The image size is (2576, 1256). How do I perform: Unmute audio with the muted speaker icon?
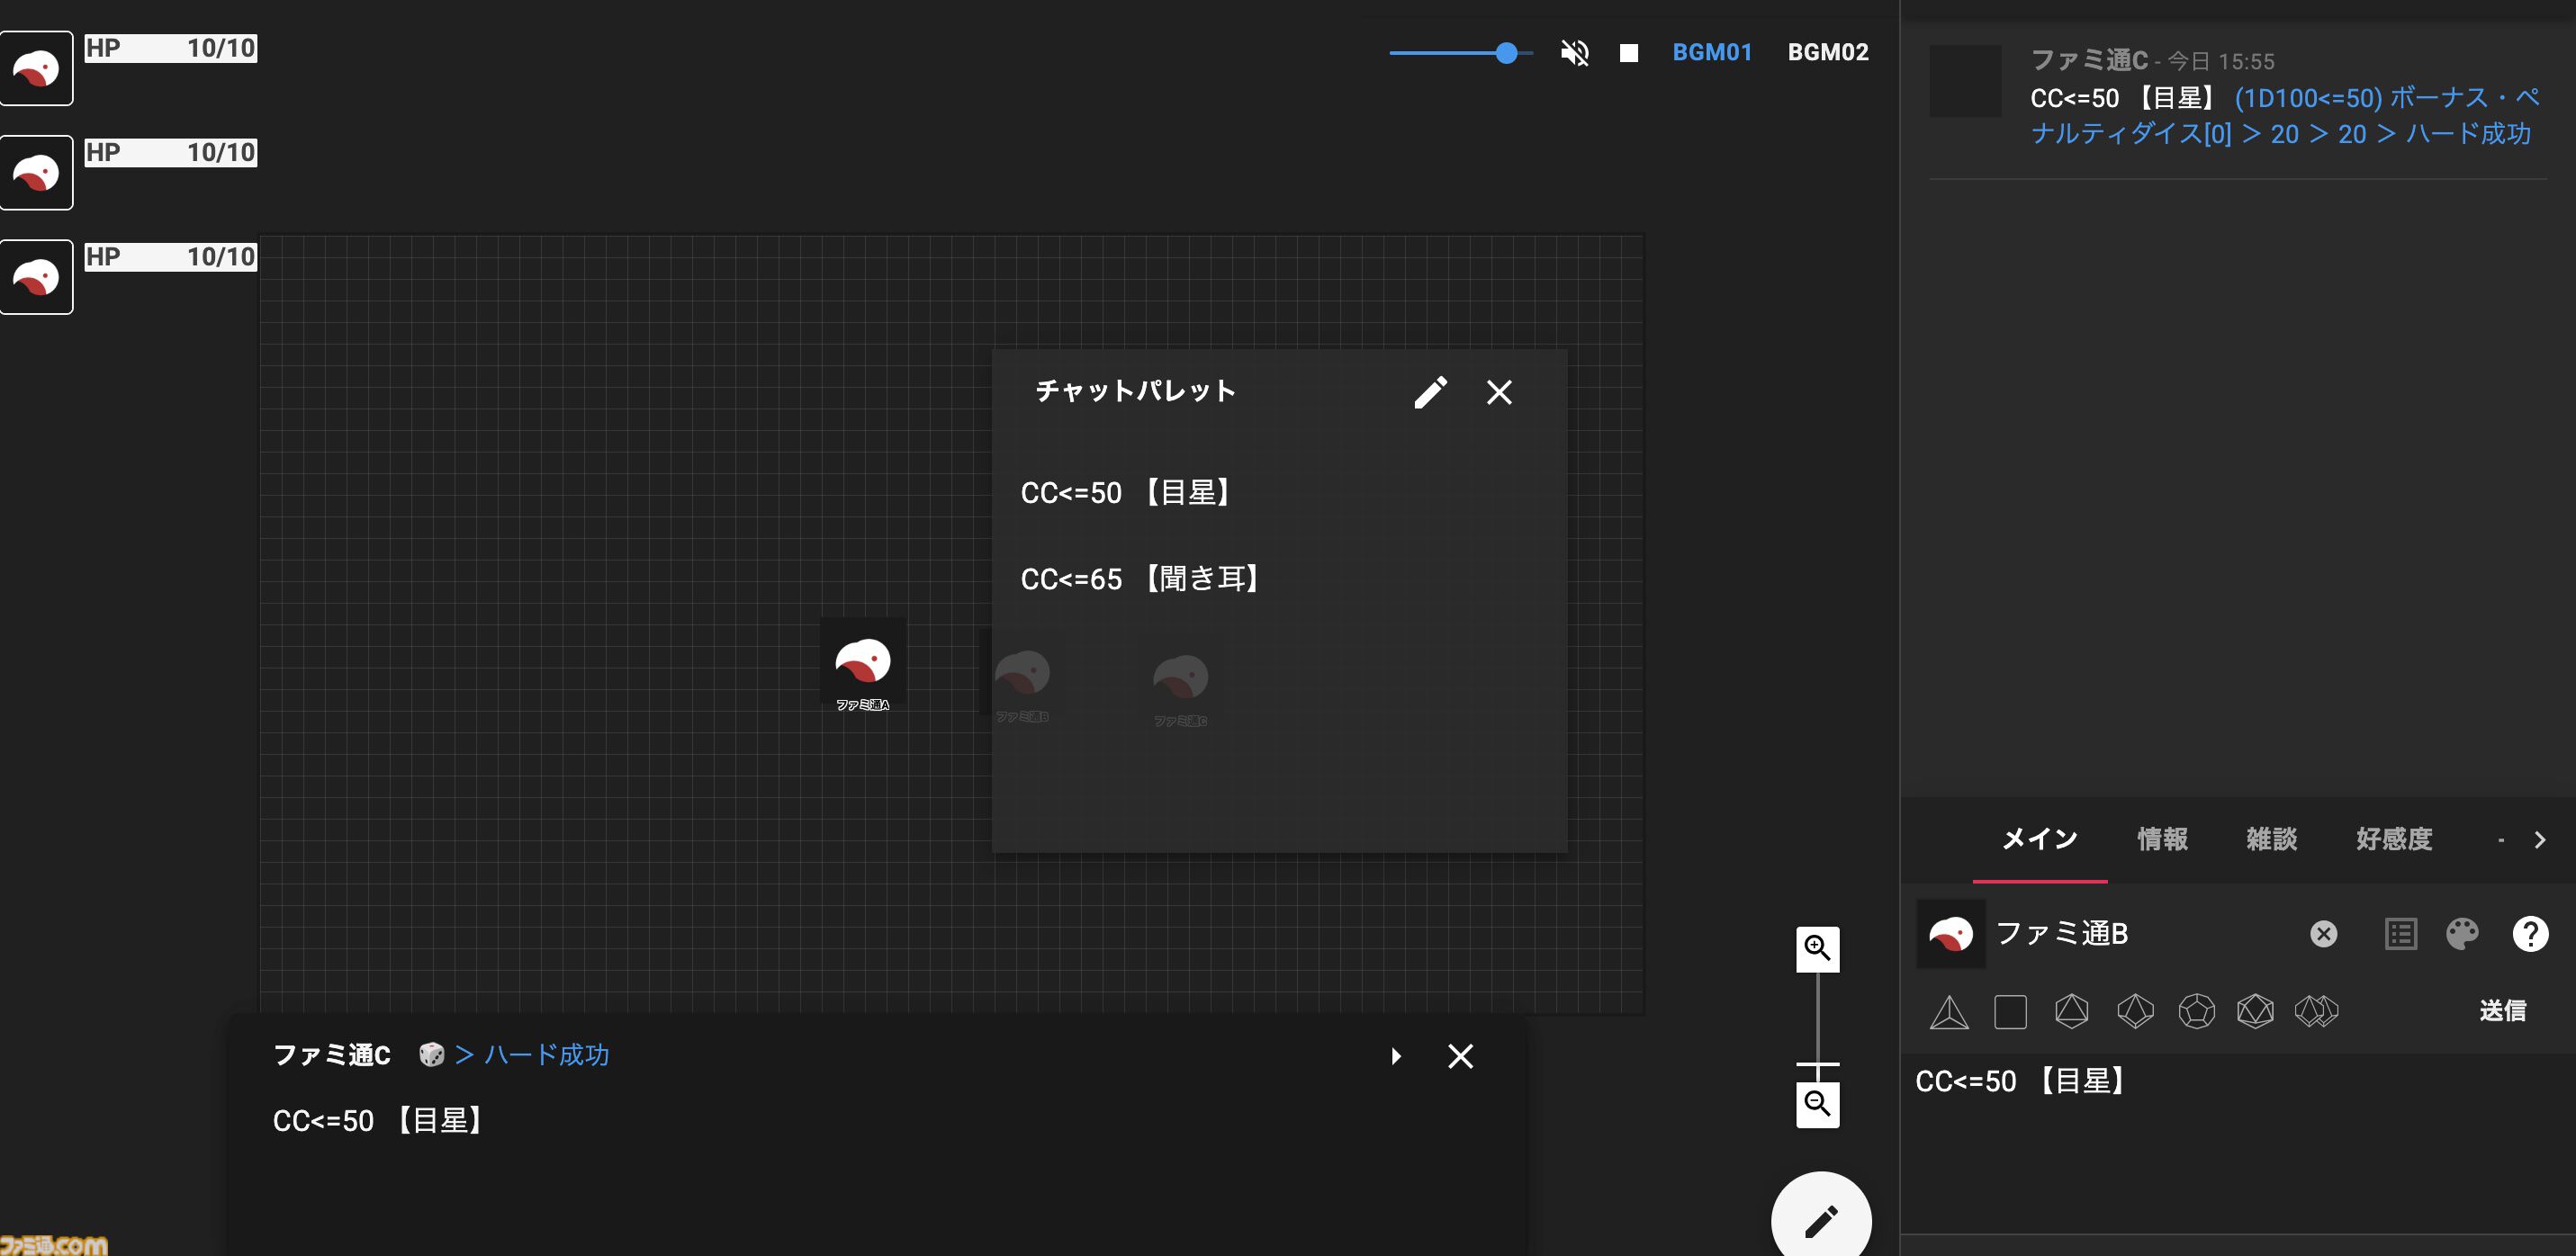point(1574,52)
